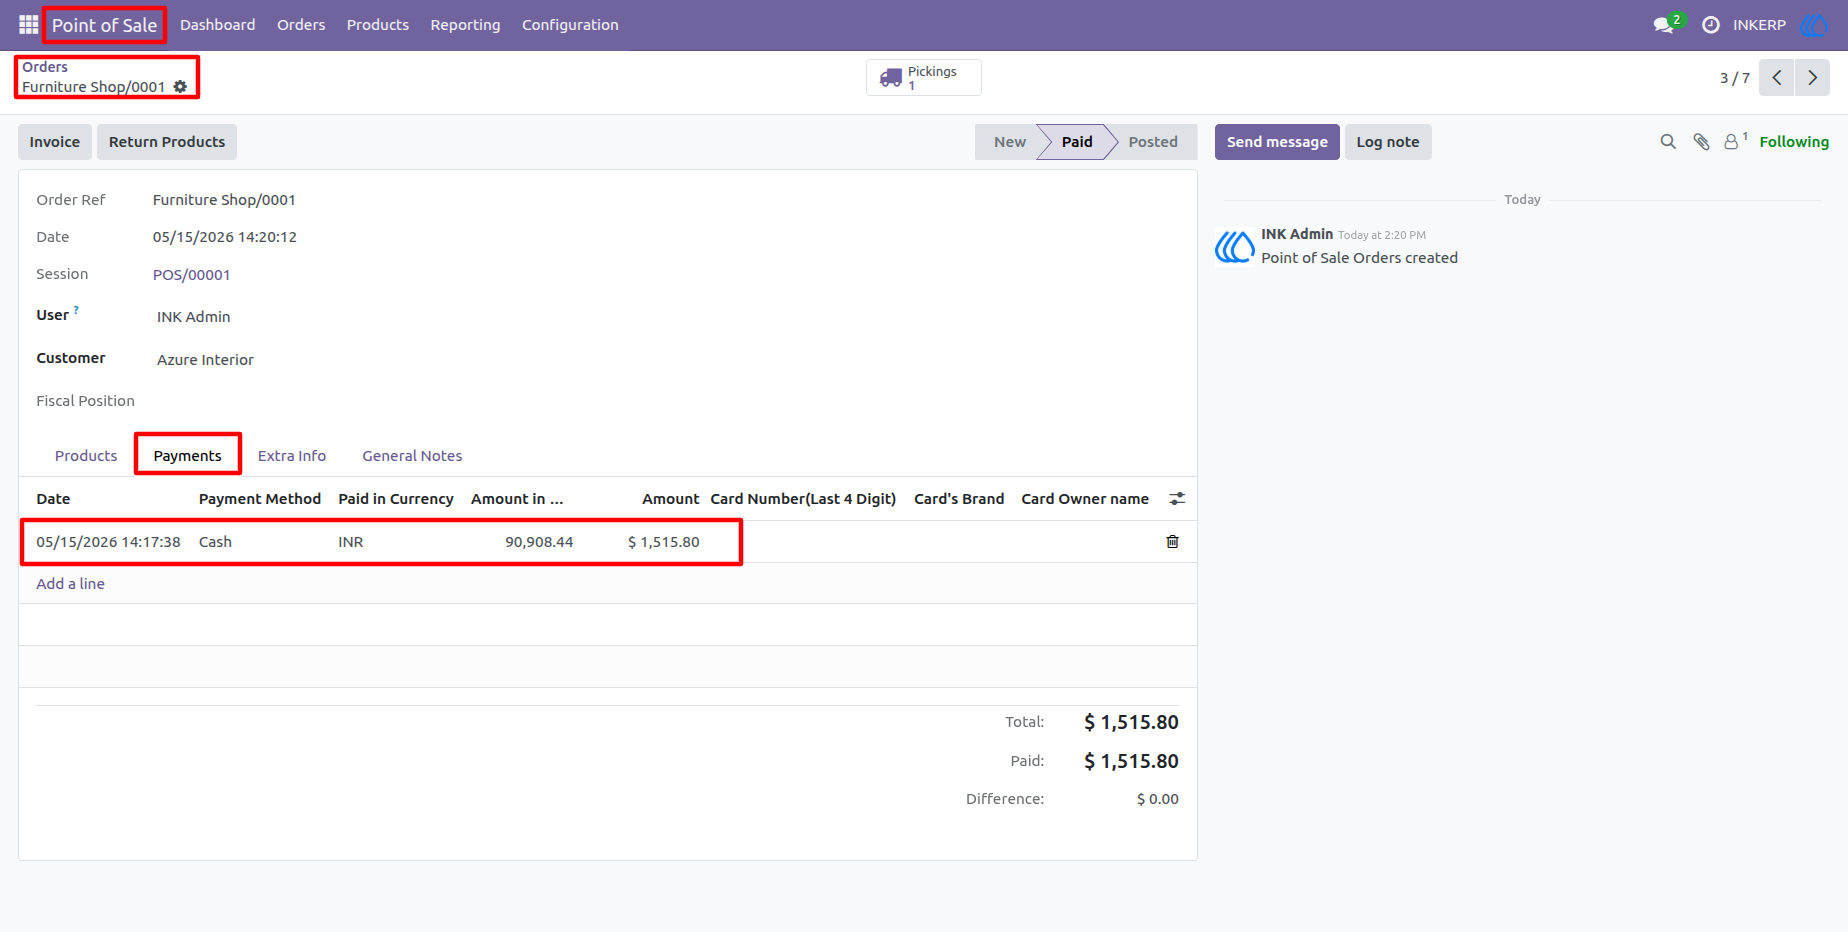Viewport: 1848px width, 932px height.
Task: Click the Orders breadcrumb link
Action: (x=45, y=67)
